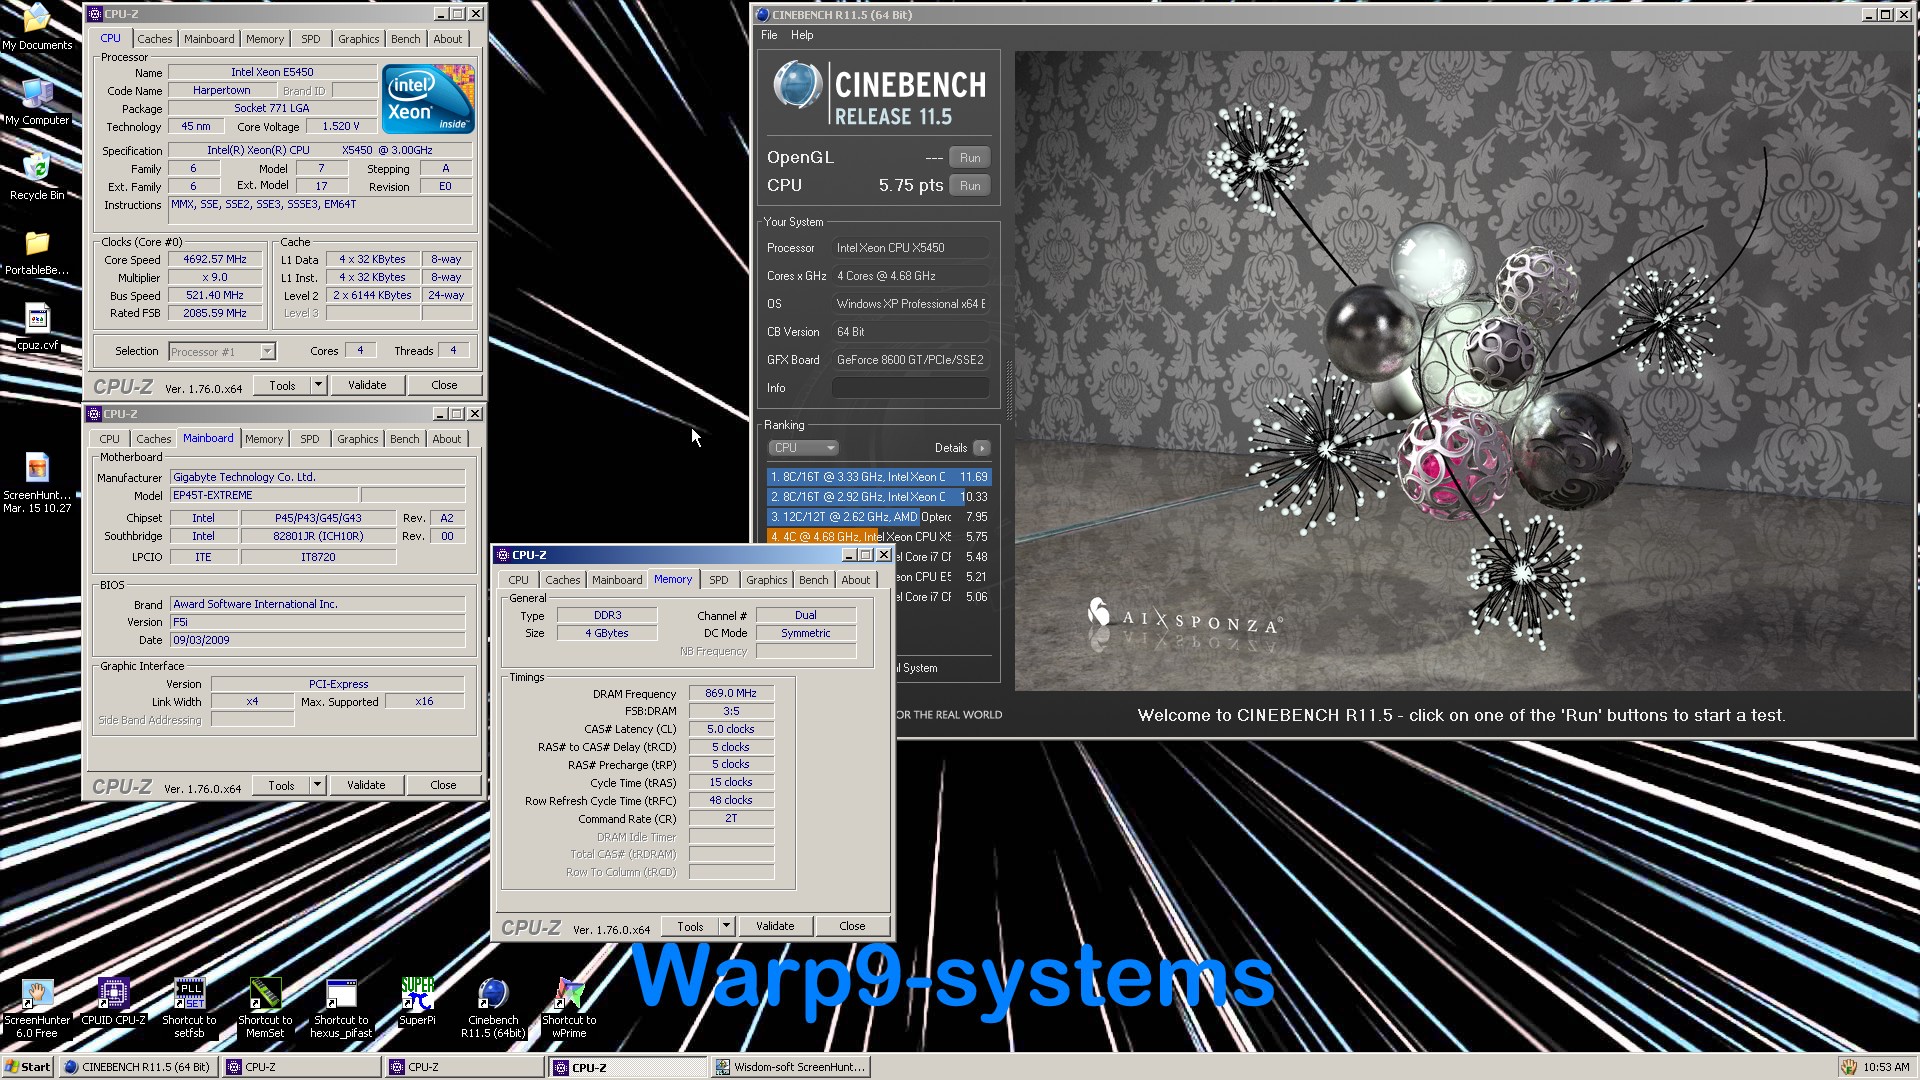Click the Intel Xeon inside logo
The height and width of the screenshot is (1080, 1920).
(x=428, y=99)
